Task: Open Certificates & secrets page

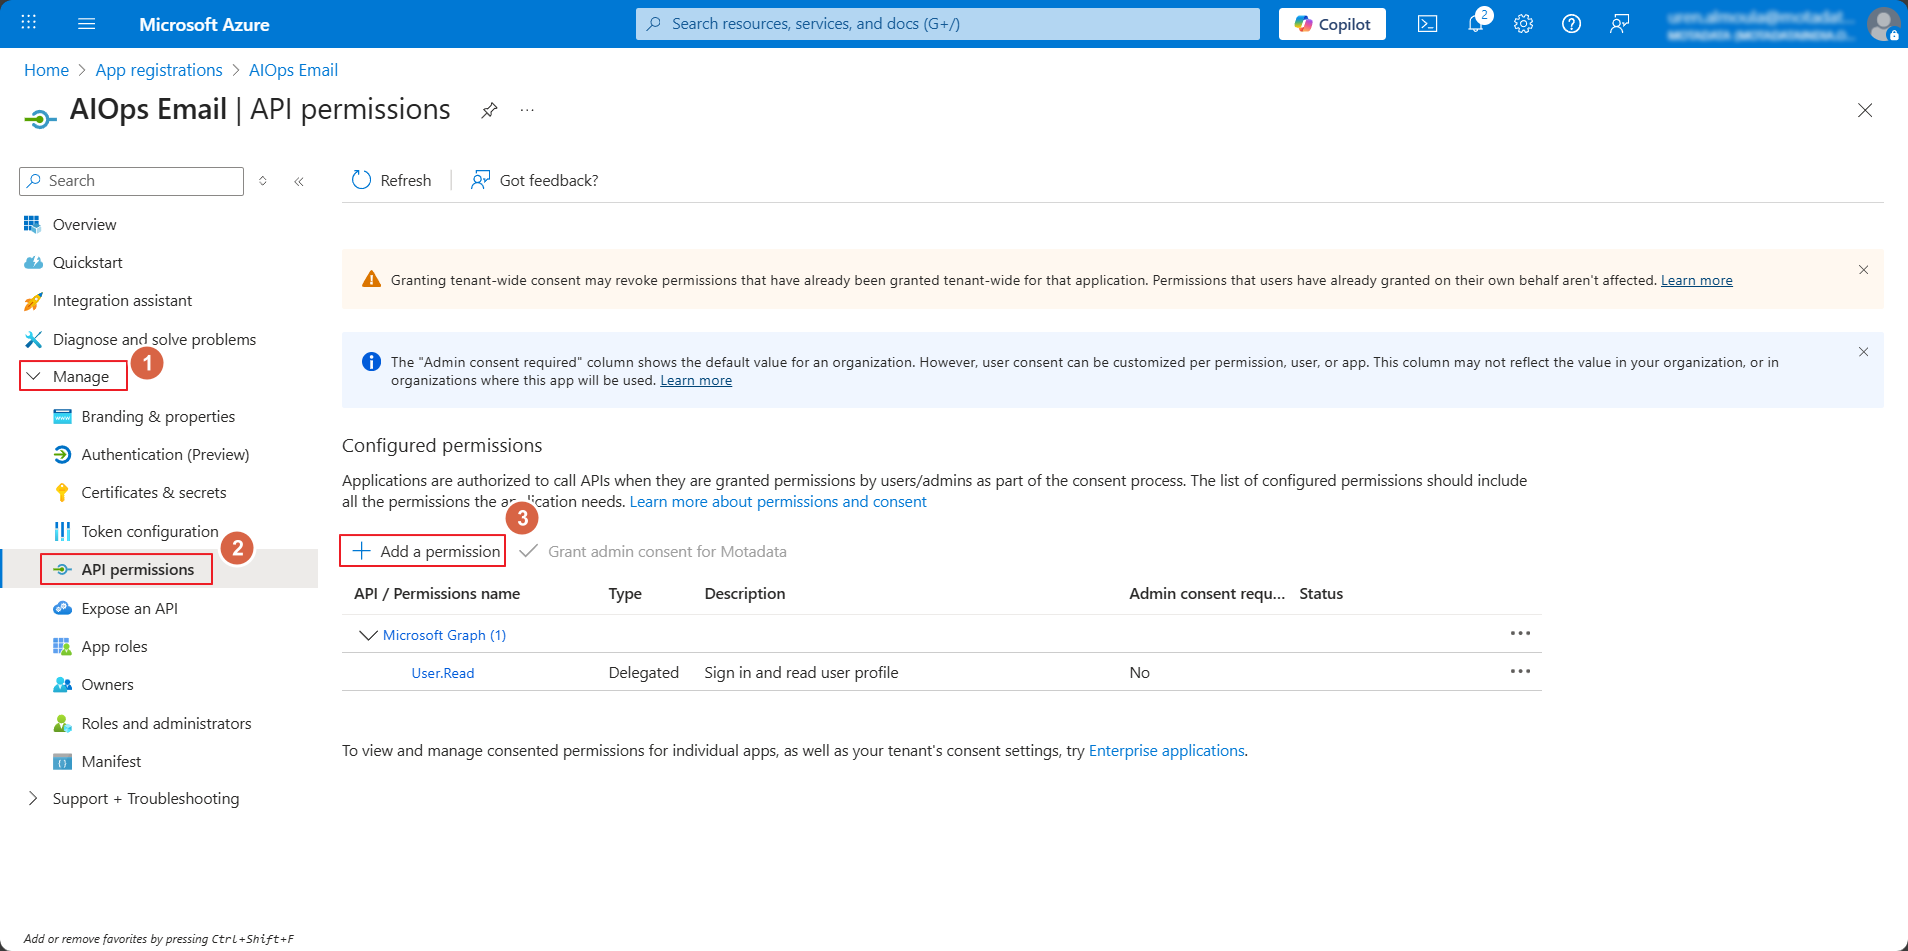Action: [x=154, y=493]
